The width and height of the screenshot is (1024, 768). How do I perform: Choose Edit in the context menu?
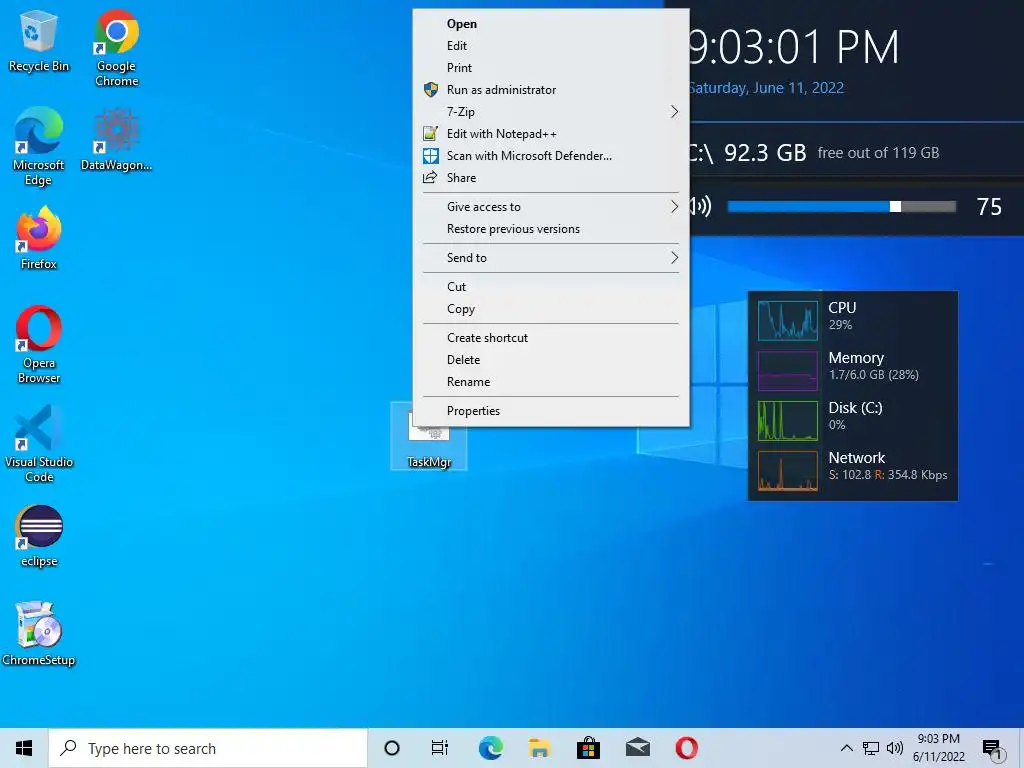point(551,46)
